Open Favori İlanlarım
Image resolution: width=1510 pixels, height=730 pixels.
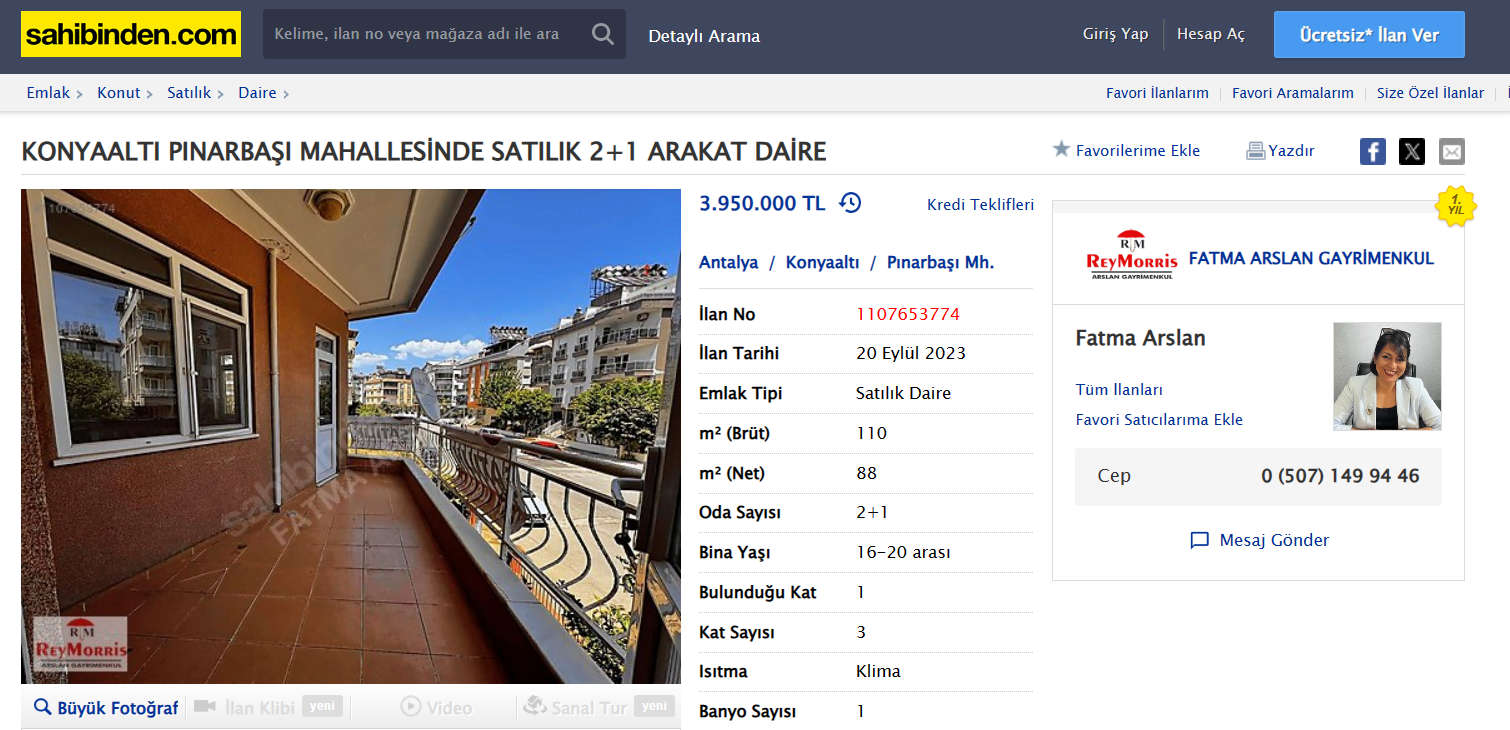[1157, 93]
